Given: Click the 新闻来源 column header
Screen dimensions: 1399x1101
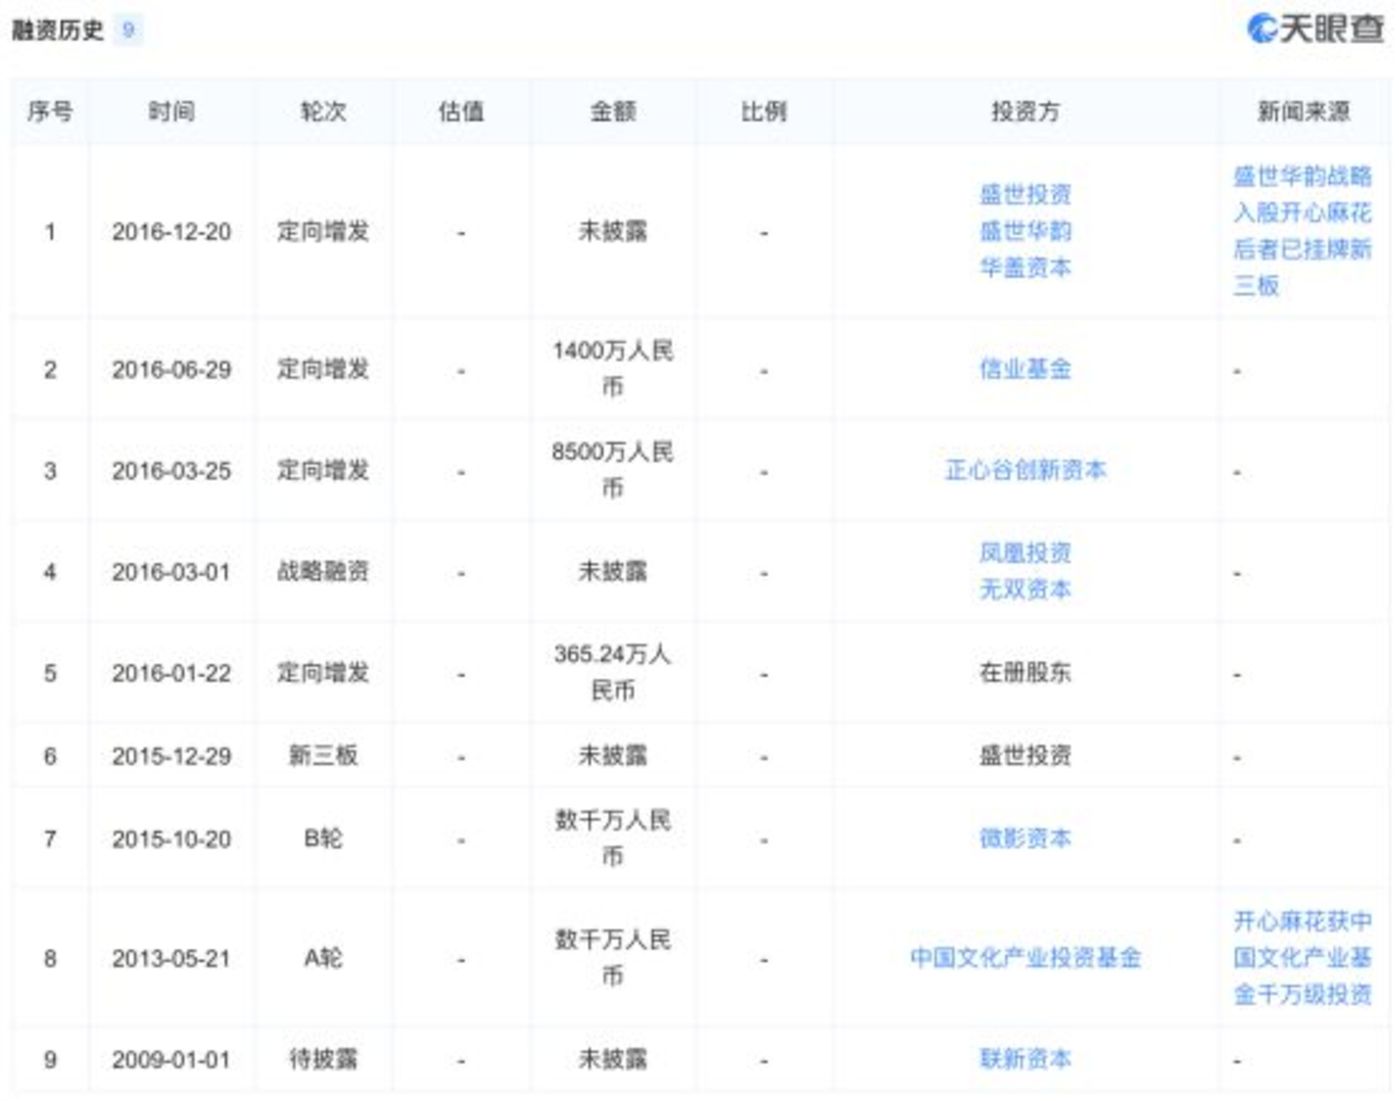Looking at the screenshot, I should coord(1303,111).
